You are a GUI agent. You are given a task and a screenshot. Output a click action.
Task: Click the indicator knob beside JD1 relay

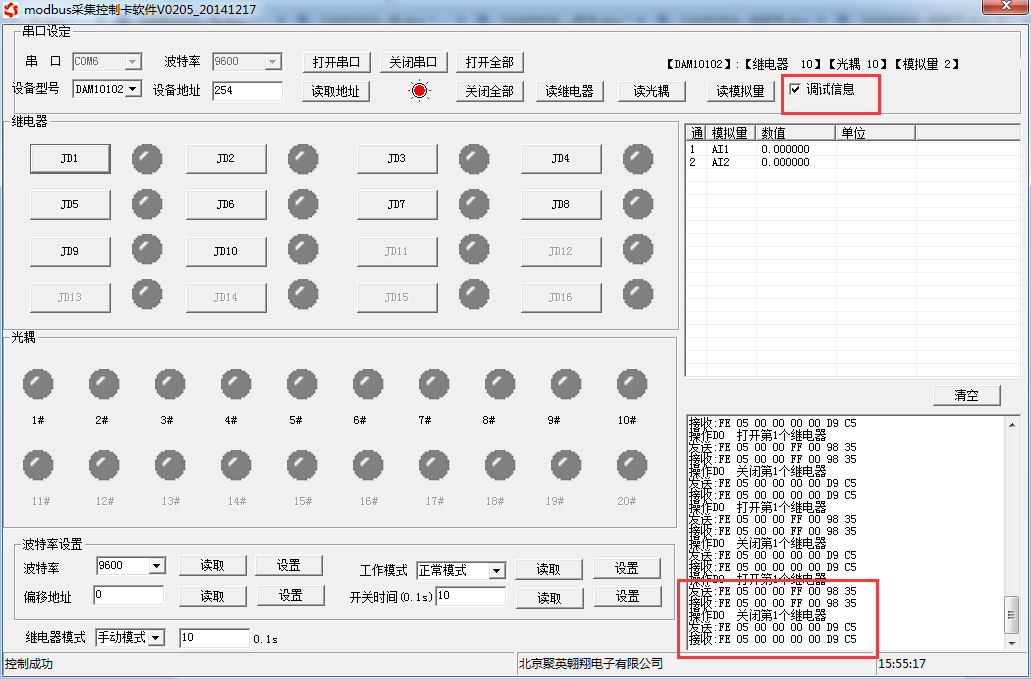pos(147,158)
